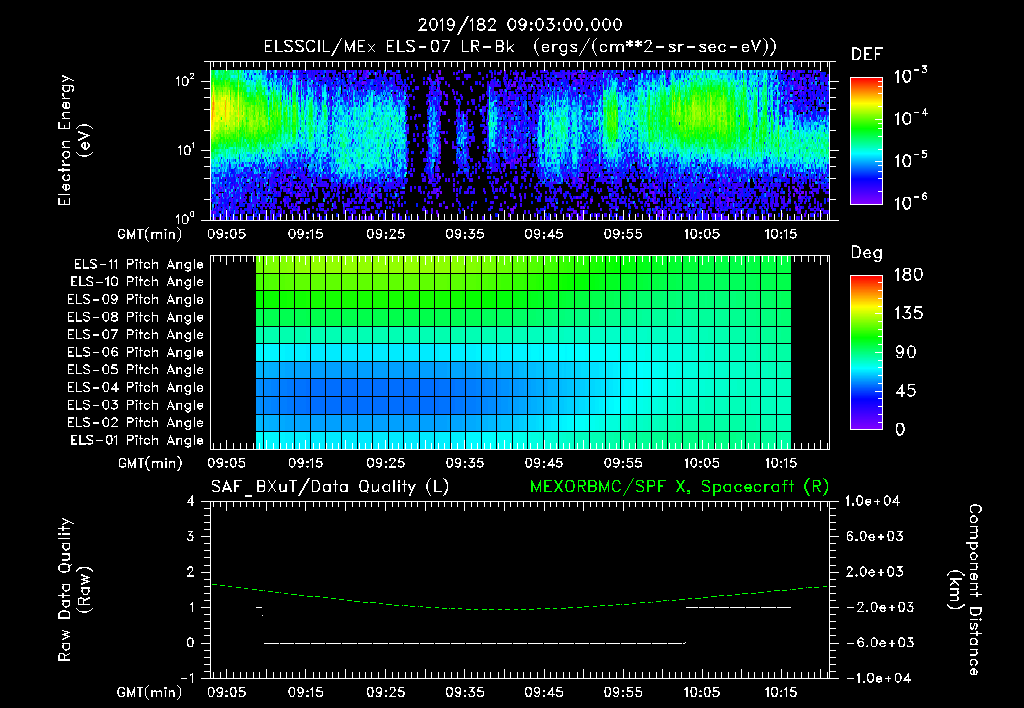The image size is (1024, 708).
Task: Click the right axis value 2.0e+03
Action: coord(874,572)
